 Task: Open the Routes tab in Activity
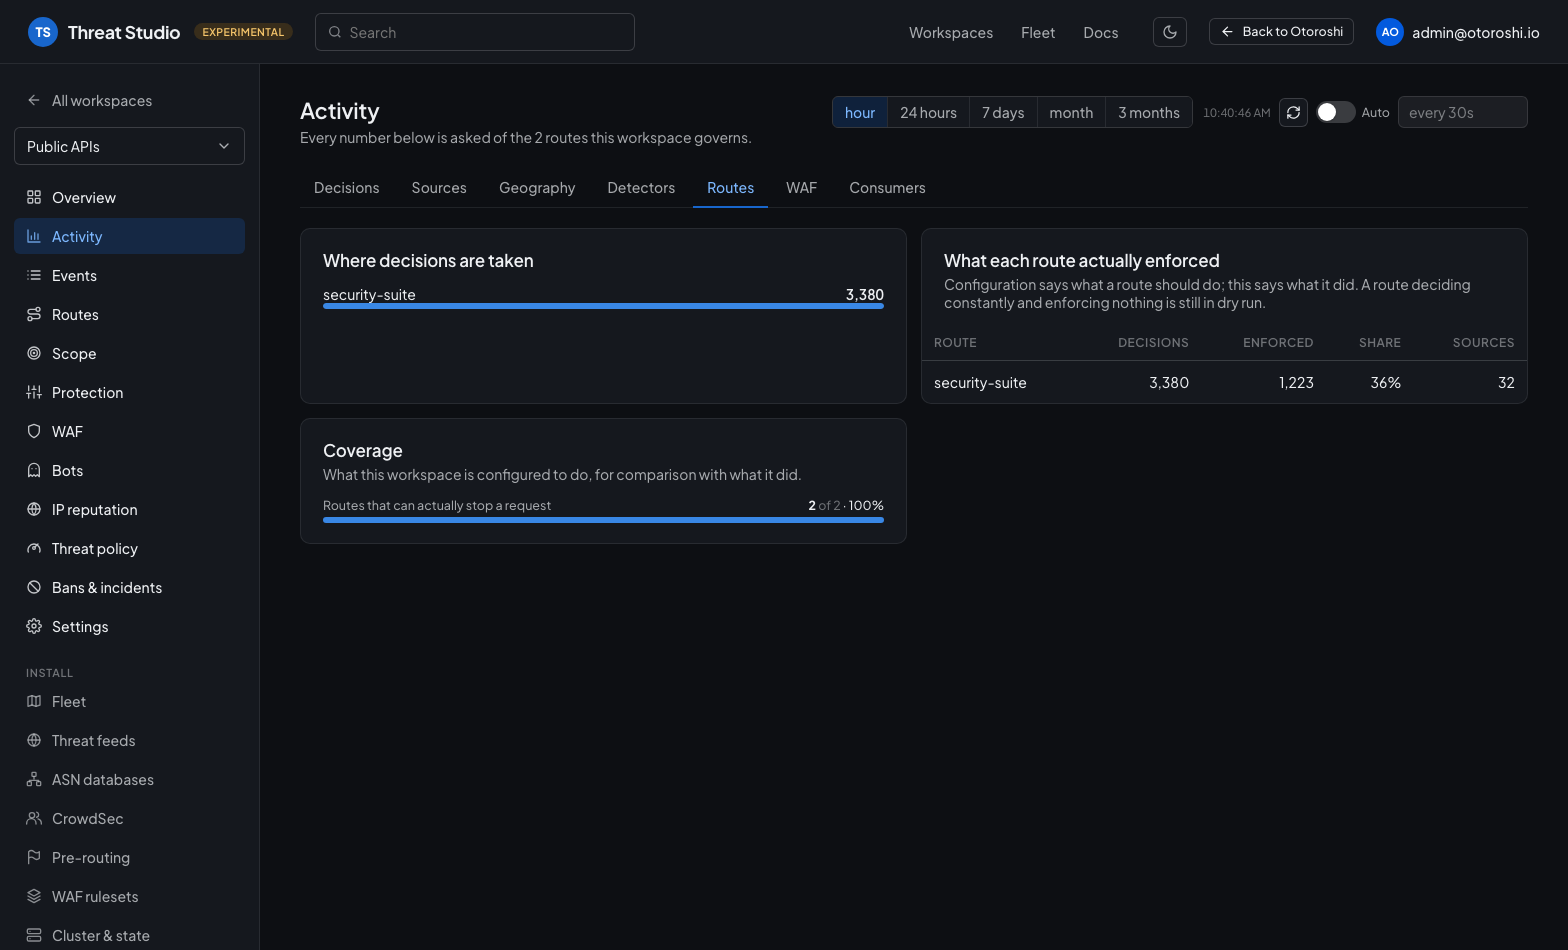coord(730,188)
